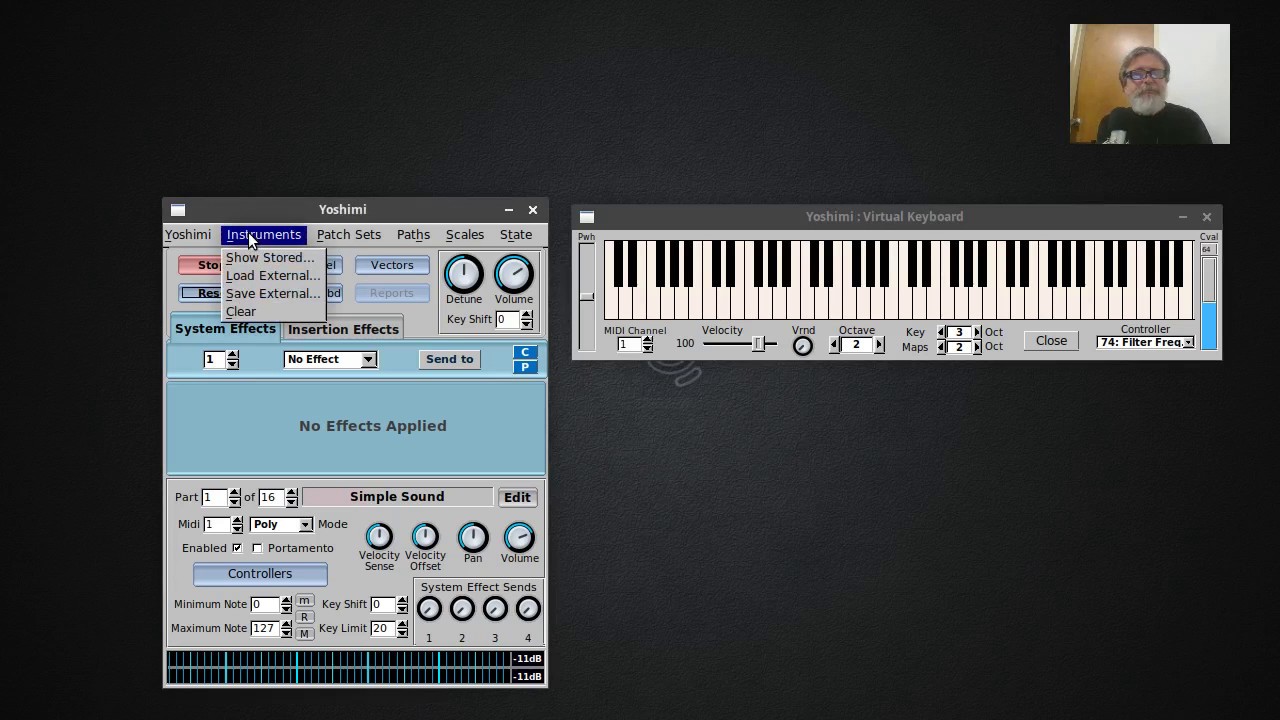
Task: Click the part Key Shift field beside Minimum Note
Action: [x=382, y=604]
